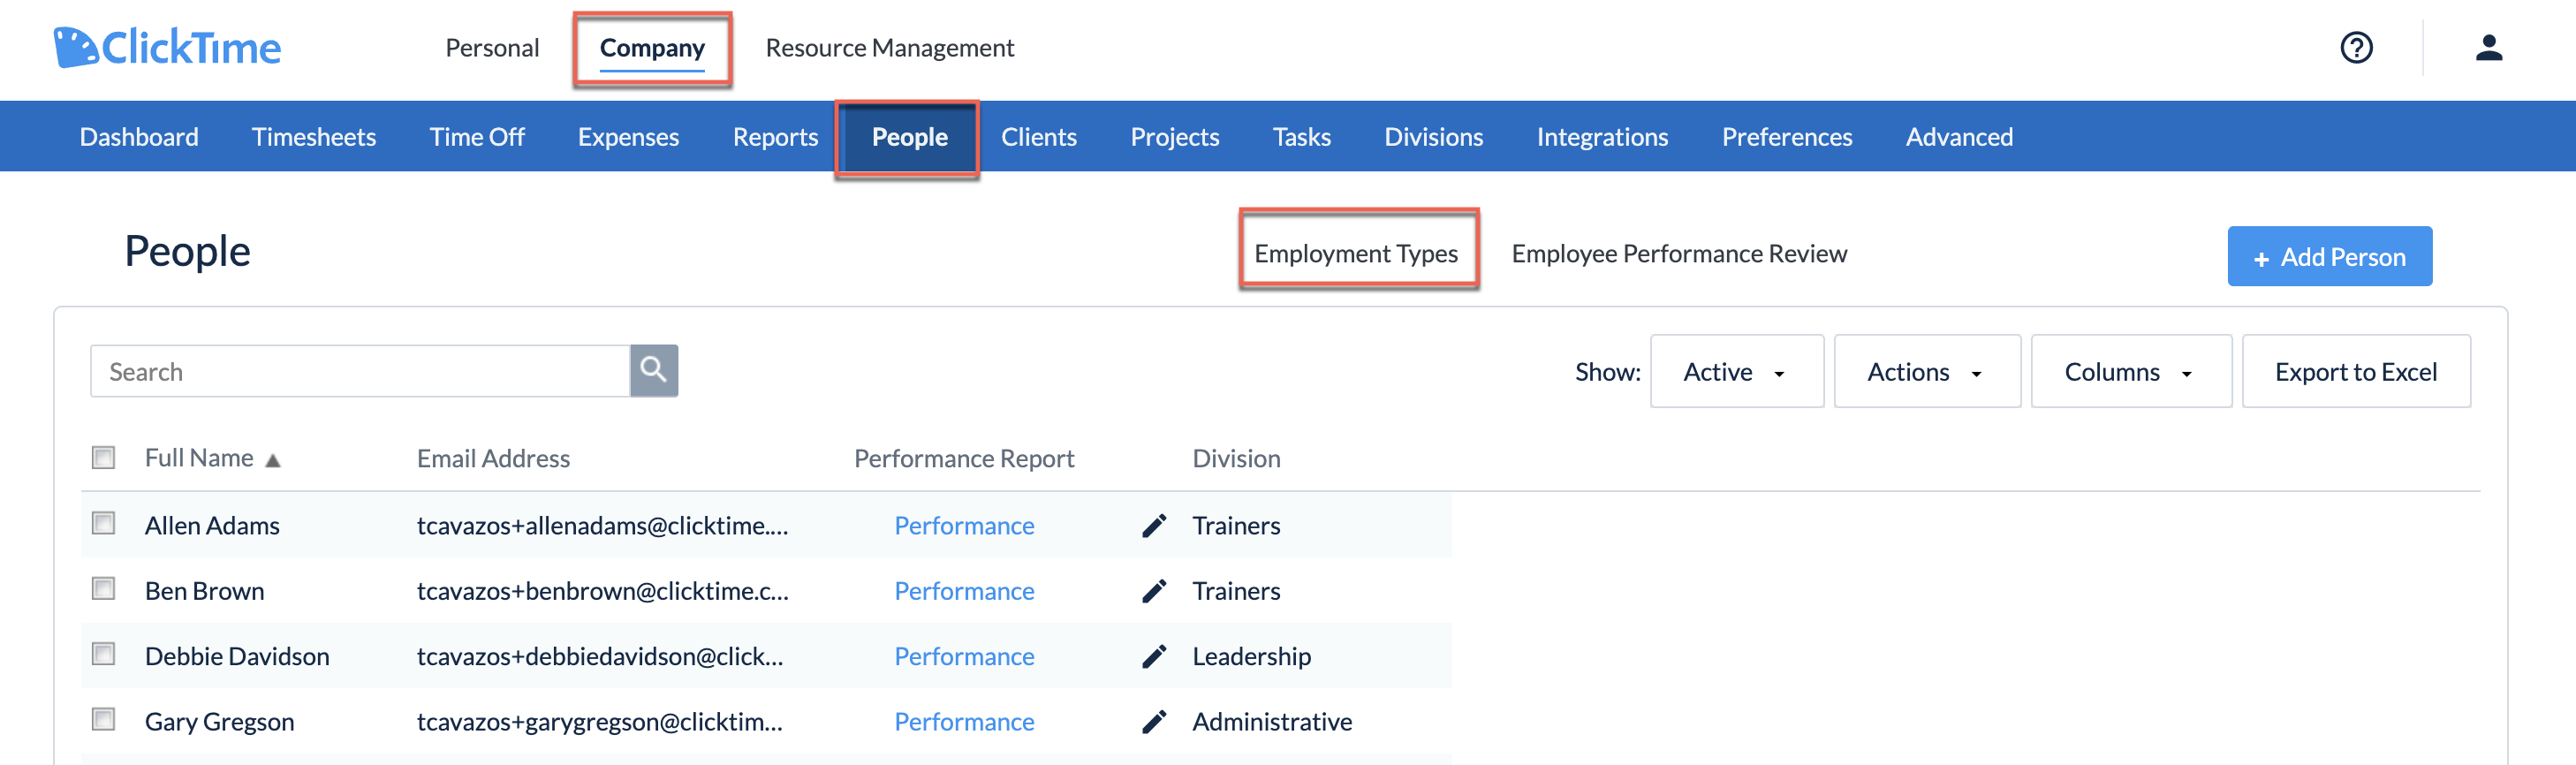
Task: Open the Preferences menu item
Action: click(1787, 136)
